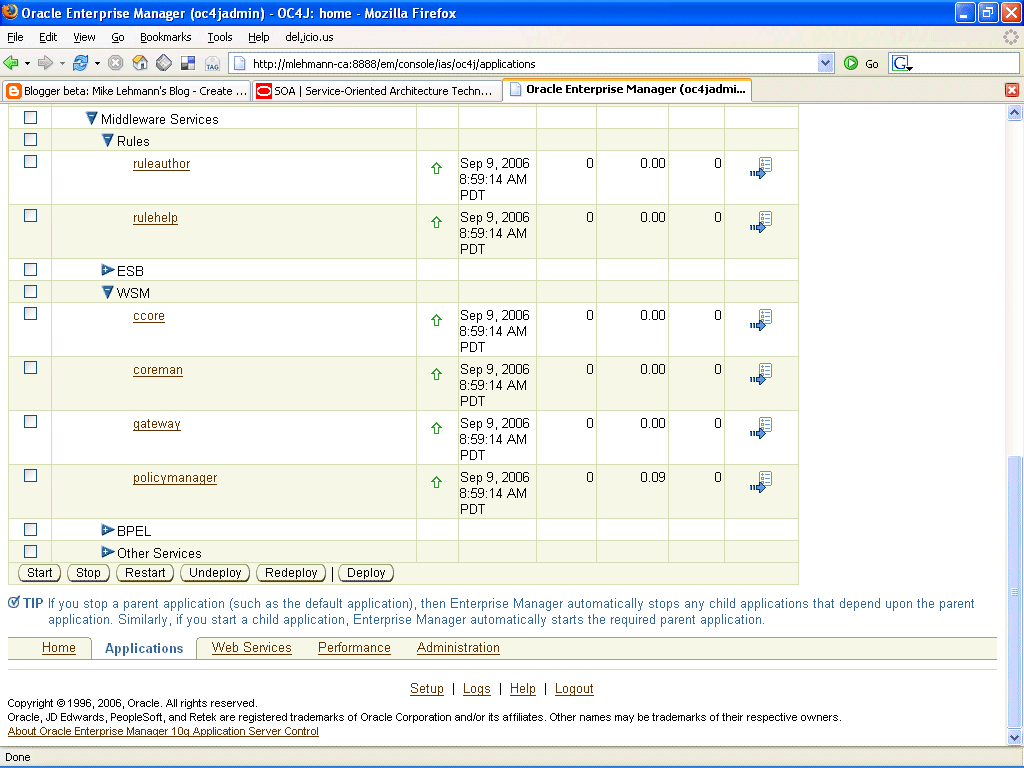
Task: Open About Oracle Enterprise Manager 10g link
Action: 163,731
